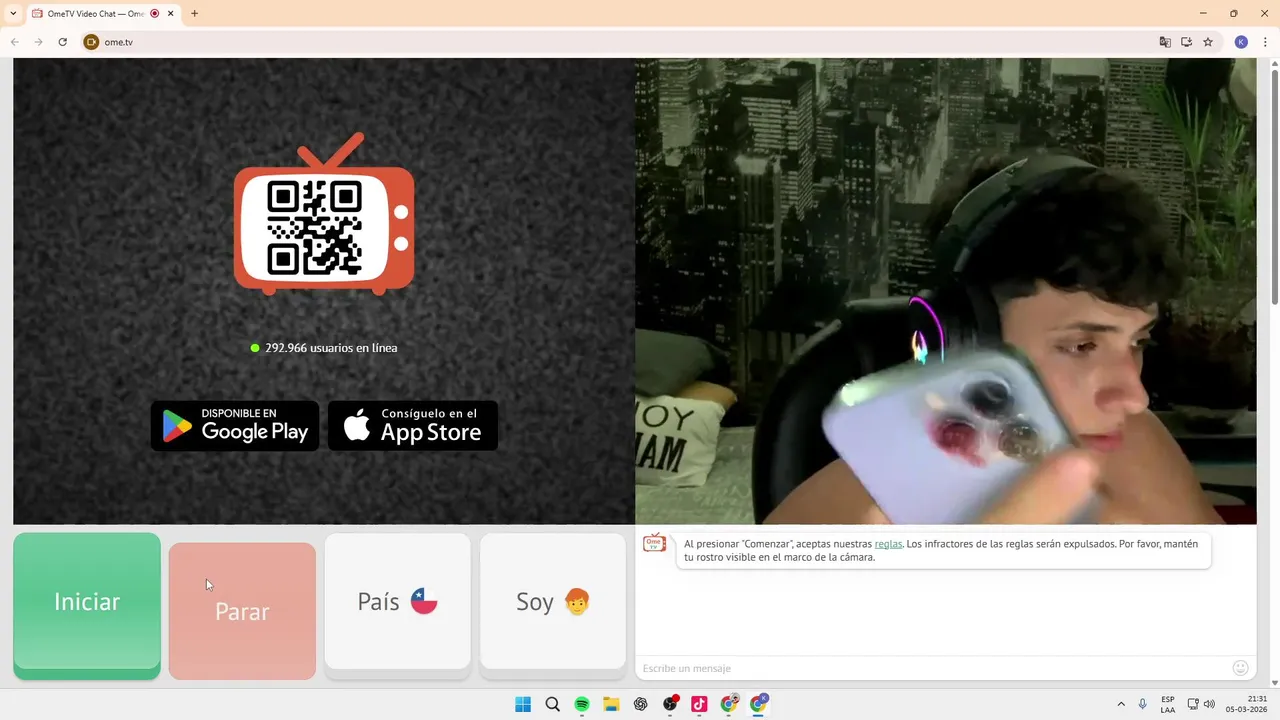Open Chrome taskbar icon with K badge
Viewport: 1280px width, 720px height.
coord(759,704)
